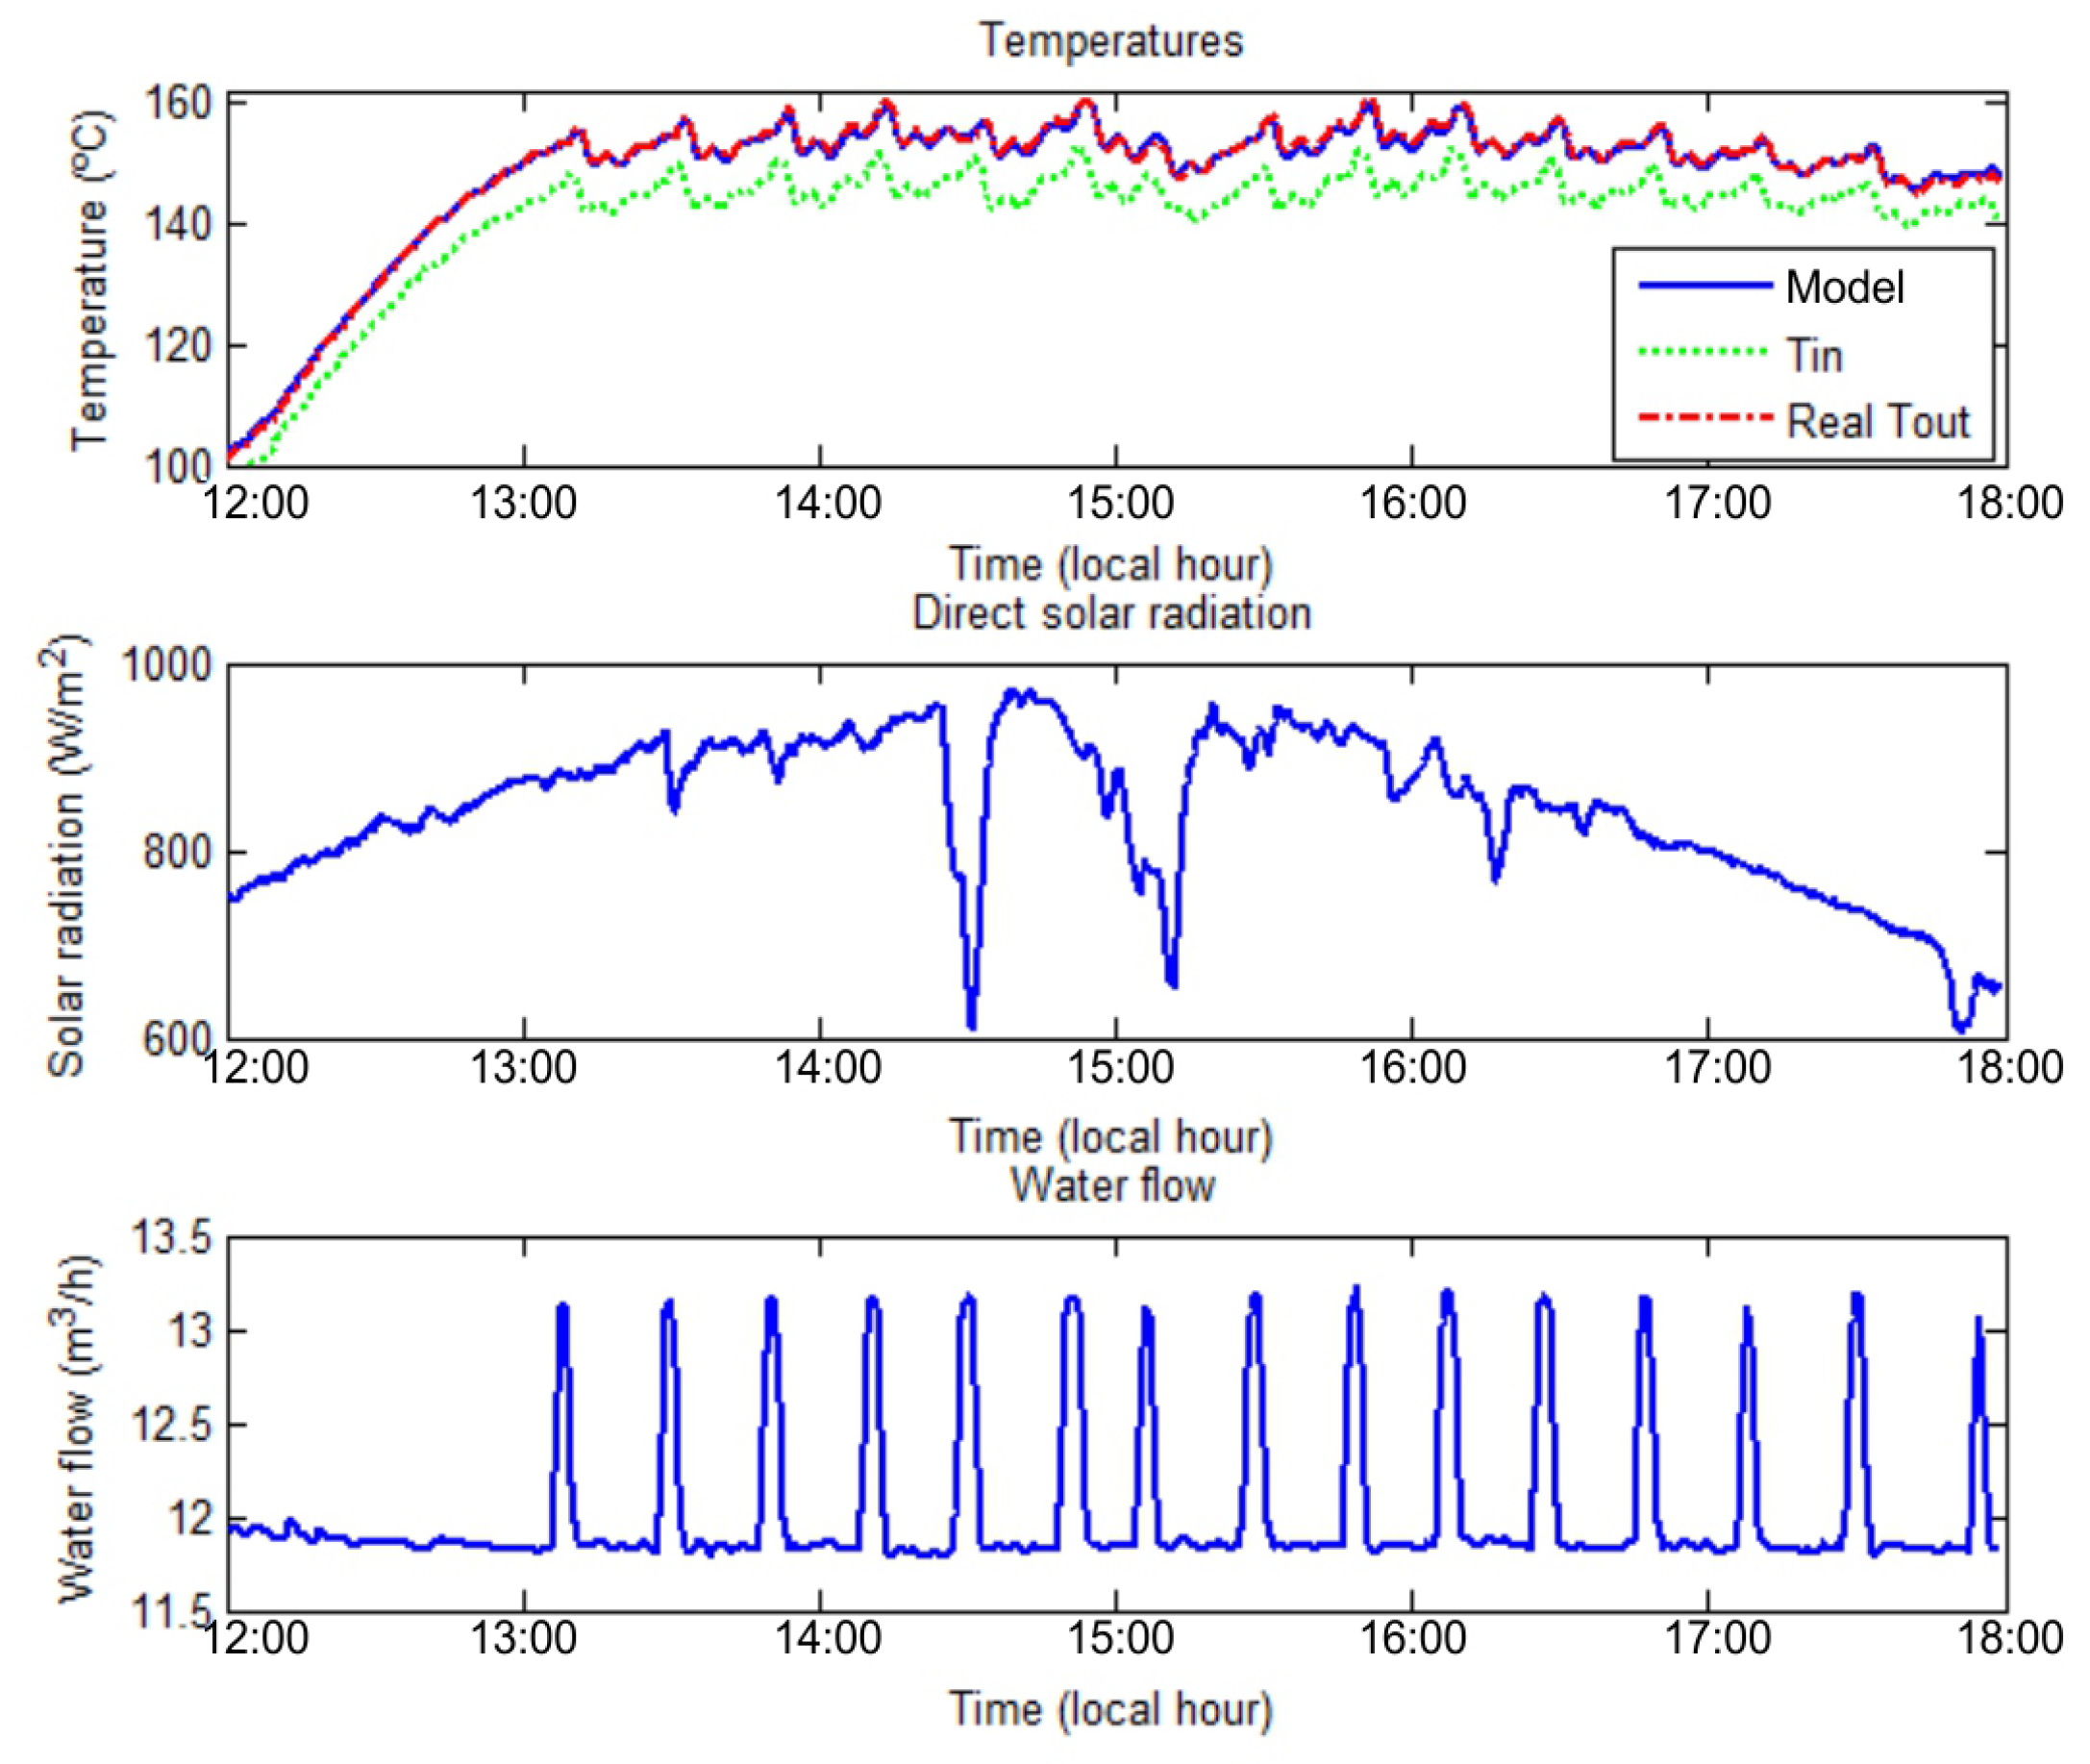Click 15:00 tick label on Temperatures axis
This screenshot has height=1764, width=2090.
coord(1120,502)
